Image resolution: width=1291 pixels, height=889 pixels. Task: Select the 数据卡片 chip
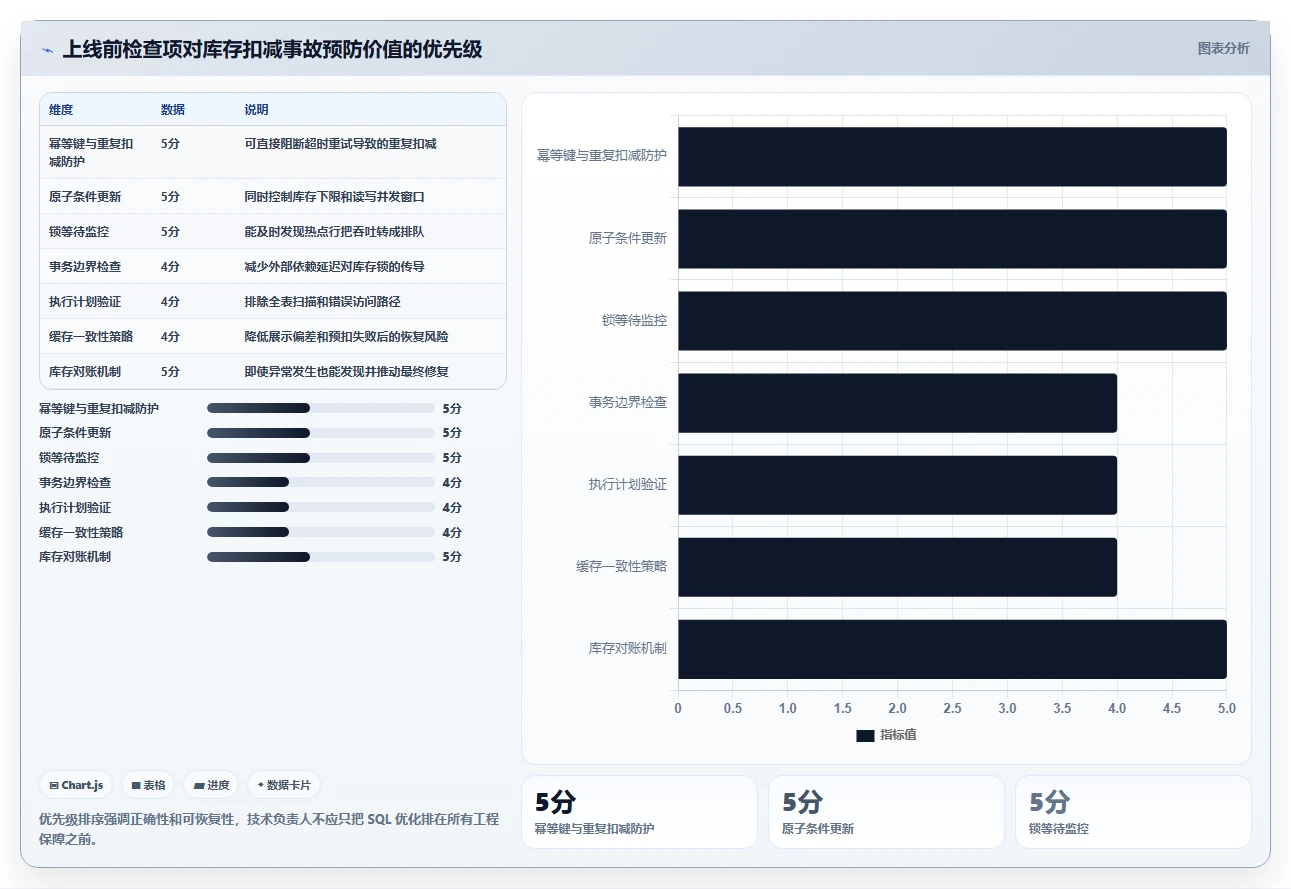[284, 785]
